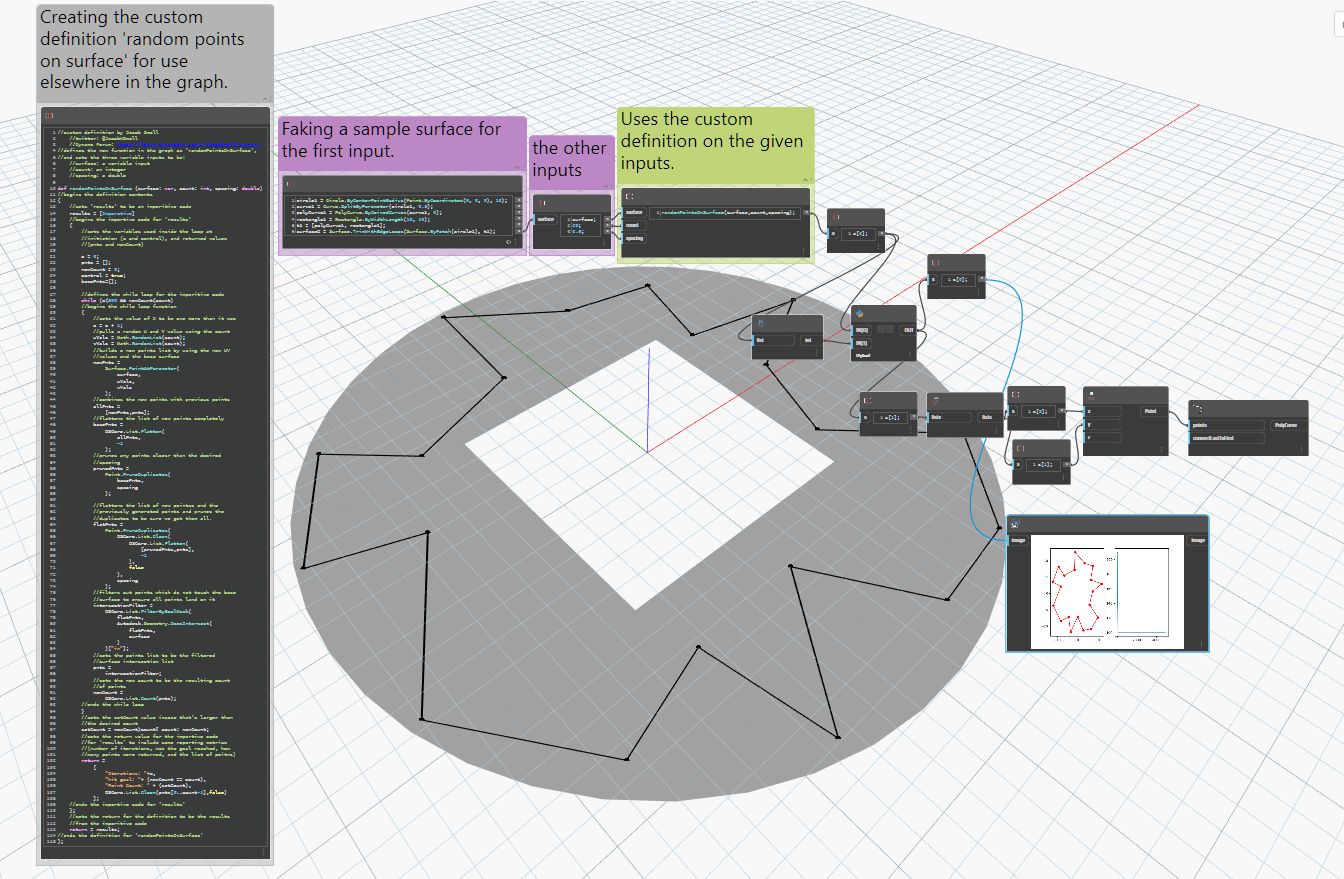Open PolyCurve node's three-dot context menu
Screen dimensions: 1344x879
1300,450
